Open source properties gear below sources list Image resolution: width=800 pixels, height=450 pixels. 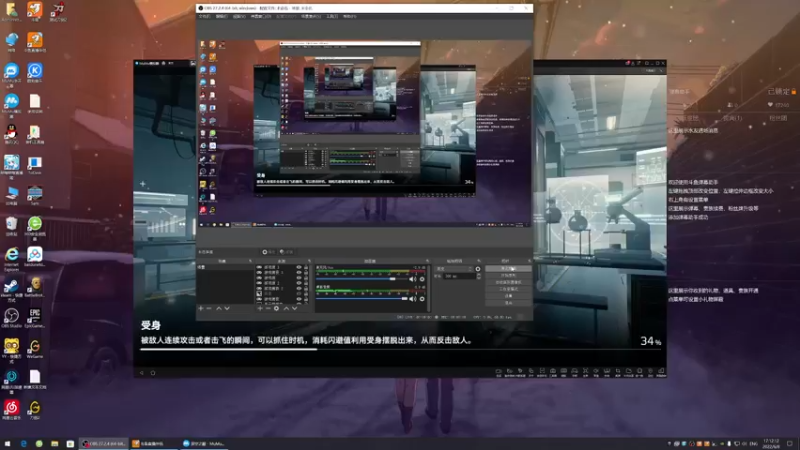tap(277, 308)
